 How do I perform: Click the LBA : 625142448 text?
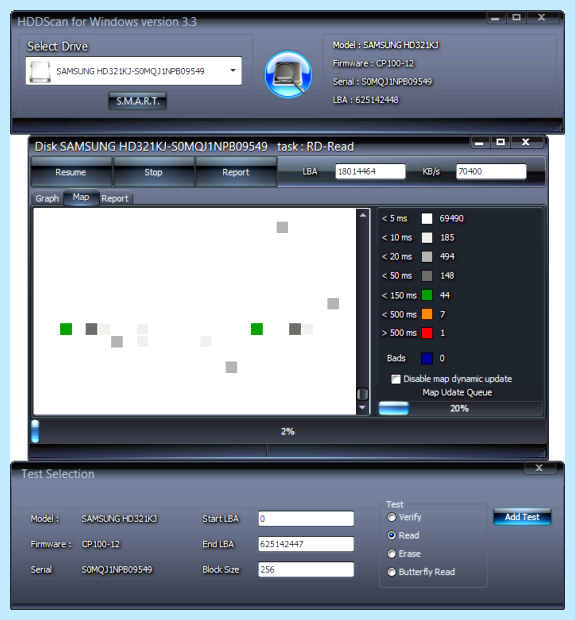pos(365,100)
